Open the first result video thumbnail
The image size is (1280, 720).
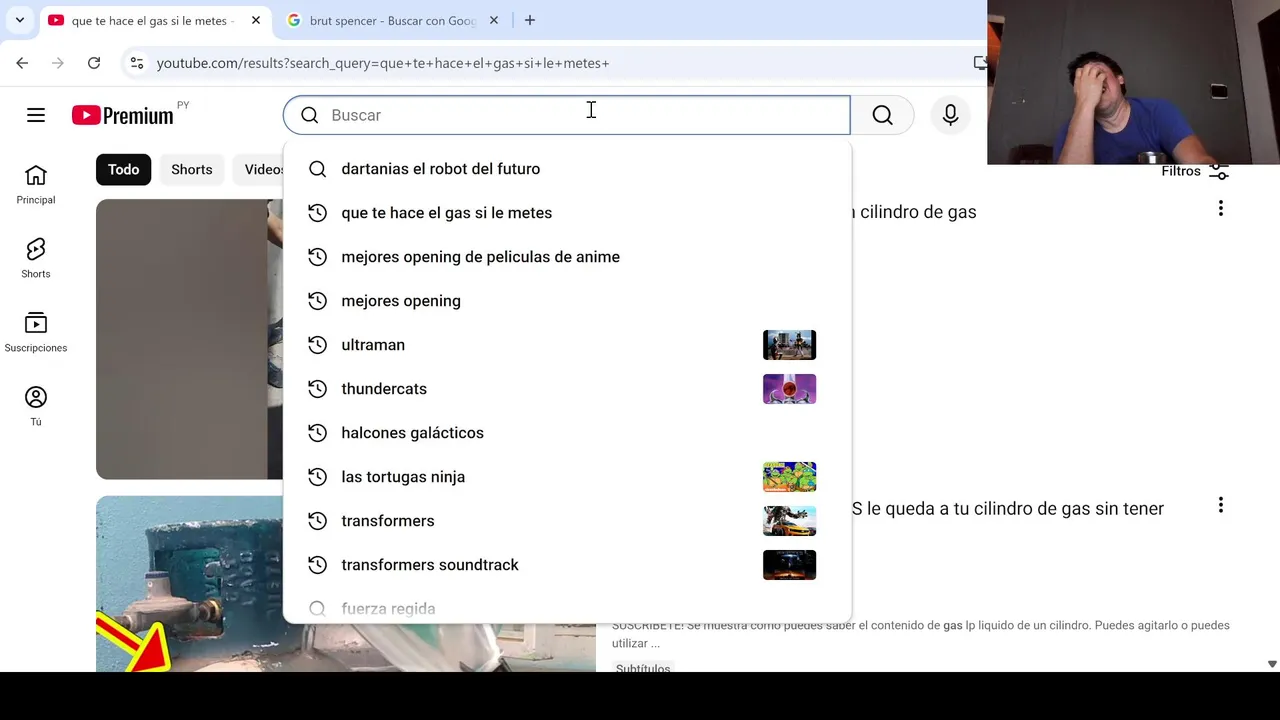(190, 339)
